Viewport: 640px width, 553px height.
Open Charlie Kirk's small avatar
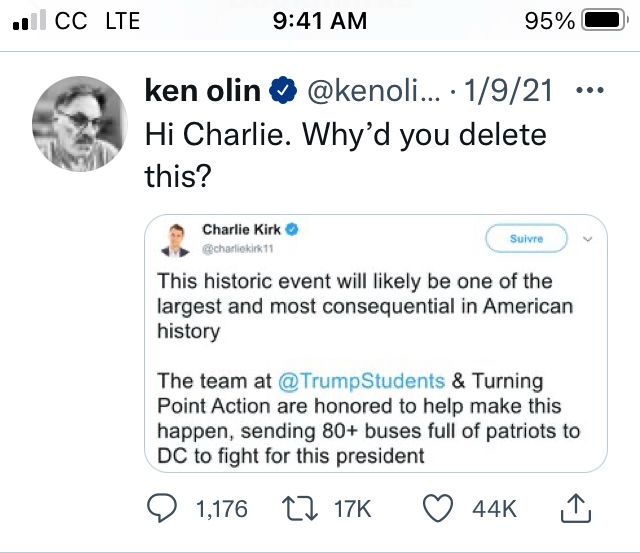(x=177, y=238)
